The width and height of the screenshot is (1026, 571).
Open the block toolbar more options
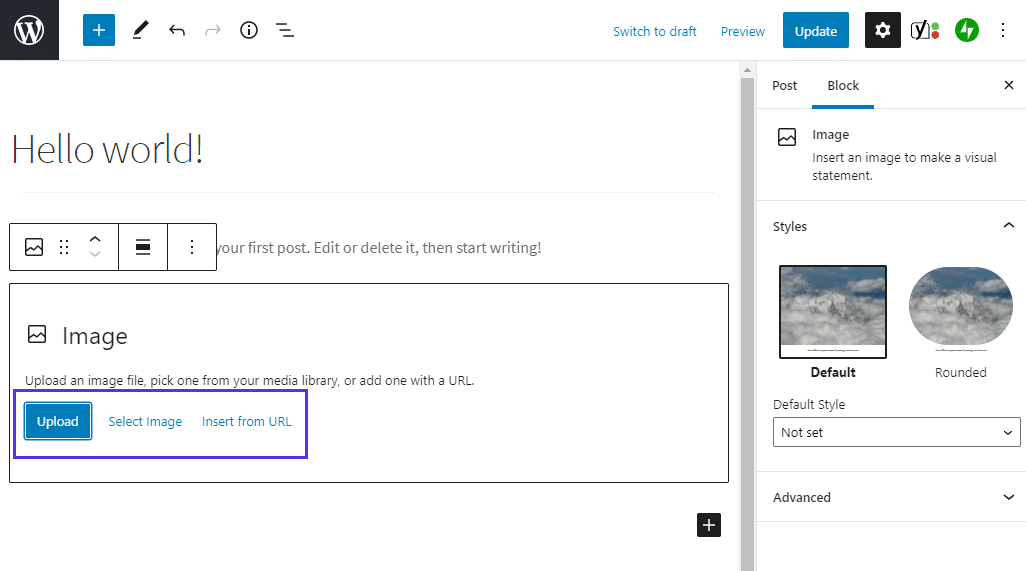point(192,247)
